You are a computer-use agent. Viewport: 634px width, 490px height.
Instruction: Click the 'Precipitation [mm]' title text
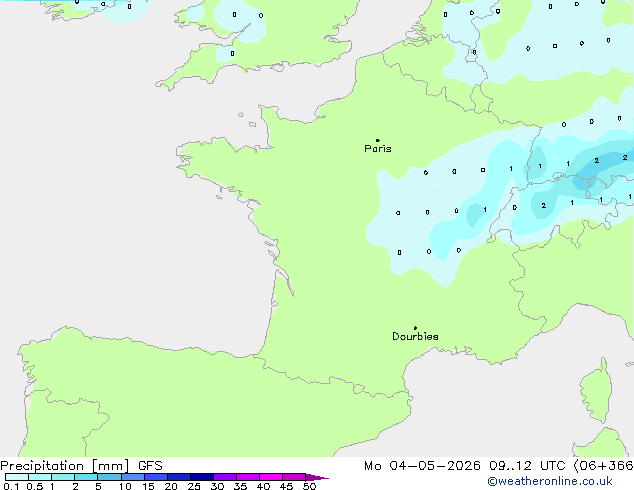click(x=65, y=466)
